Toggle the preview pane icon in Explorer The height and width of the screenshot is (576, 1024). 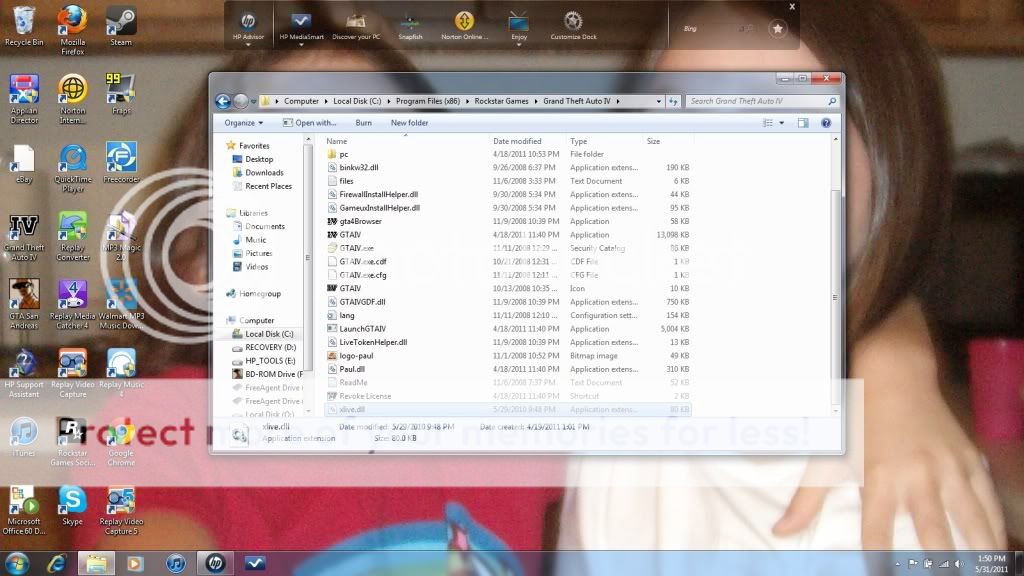click(x=803, y=123)
